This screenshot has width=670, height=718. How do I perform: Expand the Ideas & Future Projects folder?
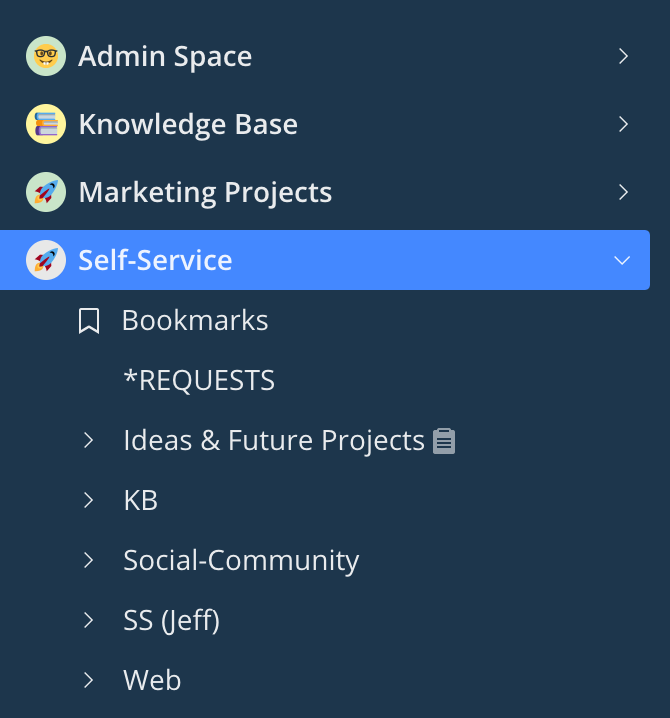[x=89, y=440]
